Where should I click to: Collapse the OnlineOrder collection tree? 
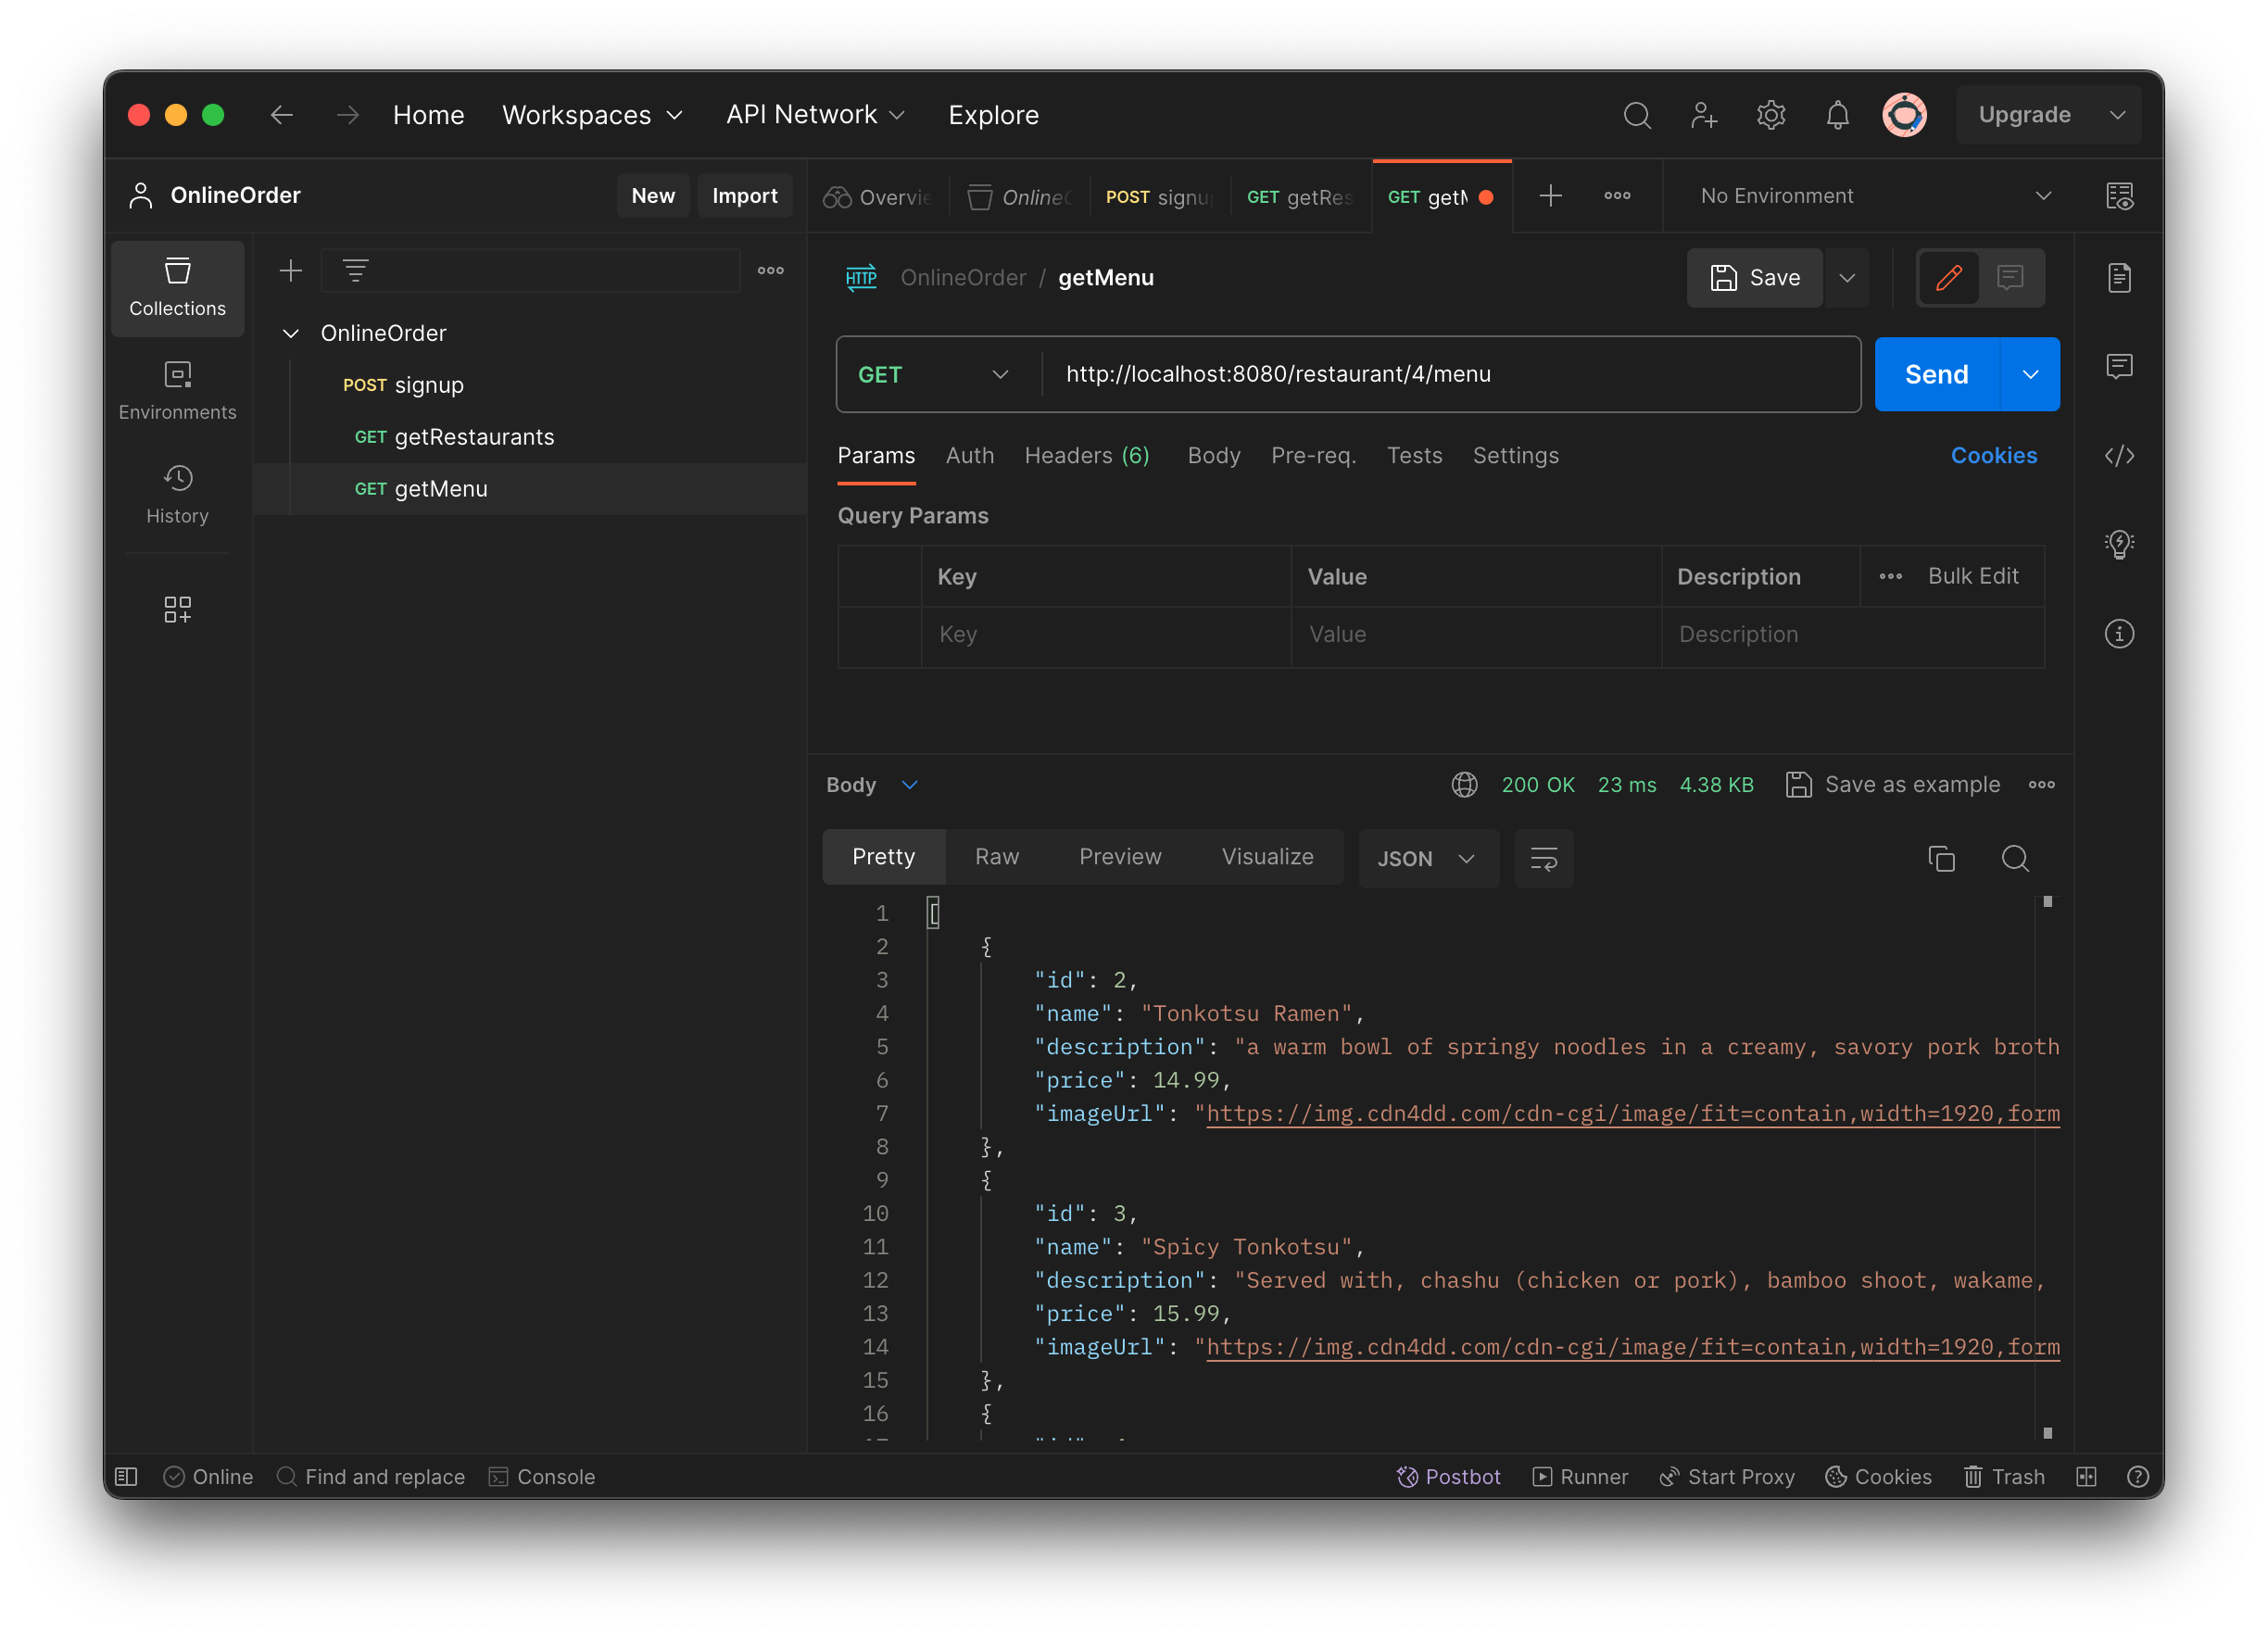point(291,333)
